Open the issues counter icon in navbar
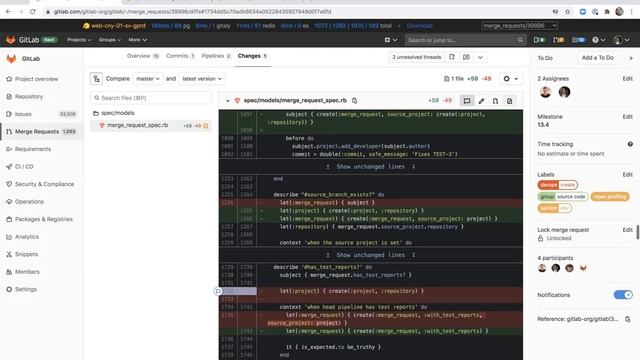This screenshot has height=360, width=640. (x=539, y=40)
